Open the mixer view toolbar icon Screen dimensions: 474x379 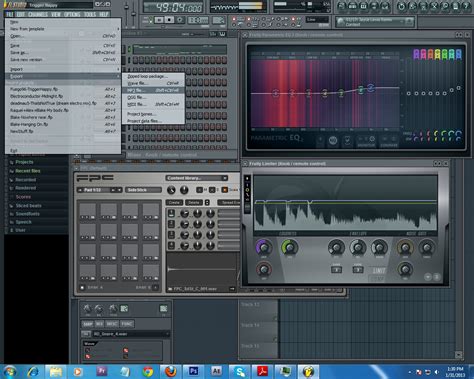pyautogui.click(x=385, y=6)
